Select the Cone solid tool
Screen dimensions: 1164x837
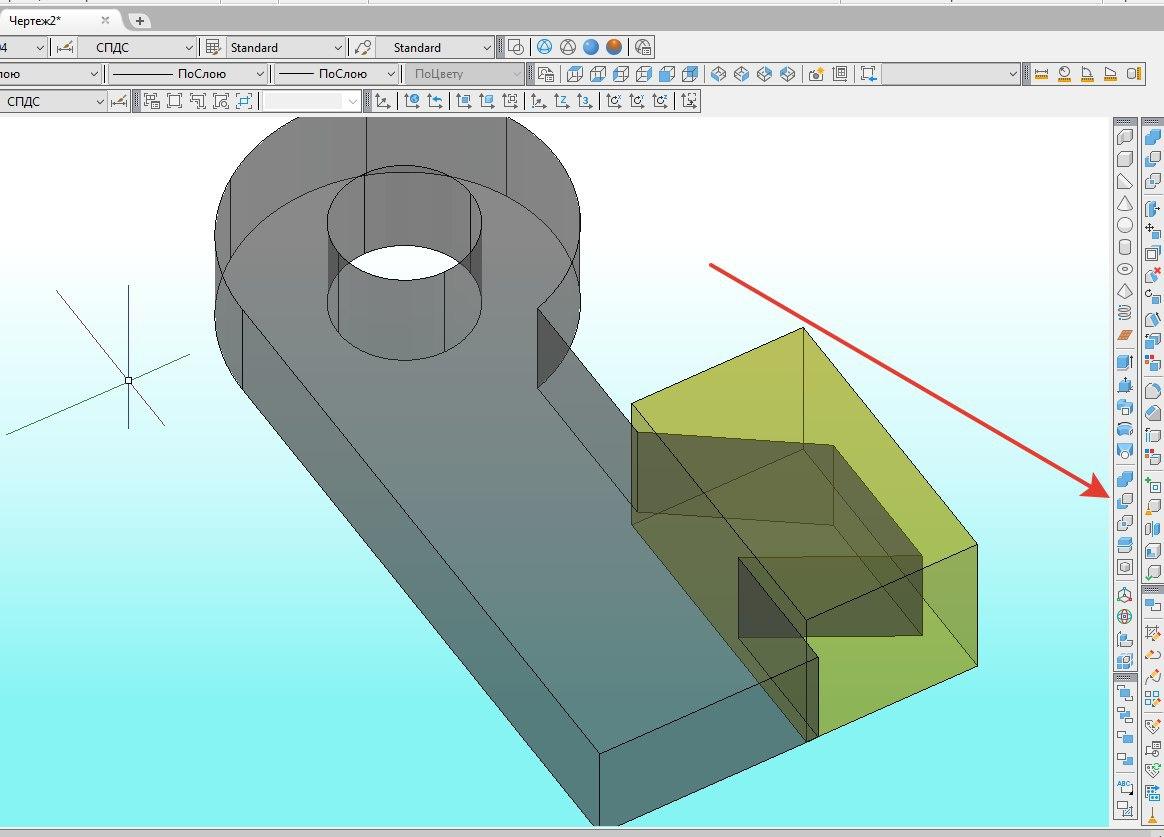click(x=1124, y=203)
